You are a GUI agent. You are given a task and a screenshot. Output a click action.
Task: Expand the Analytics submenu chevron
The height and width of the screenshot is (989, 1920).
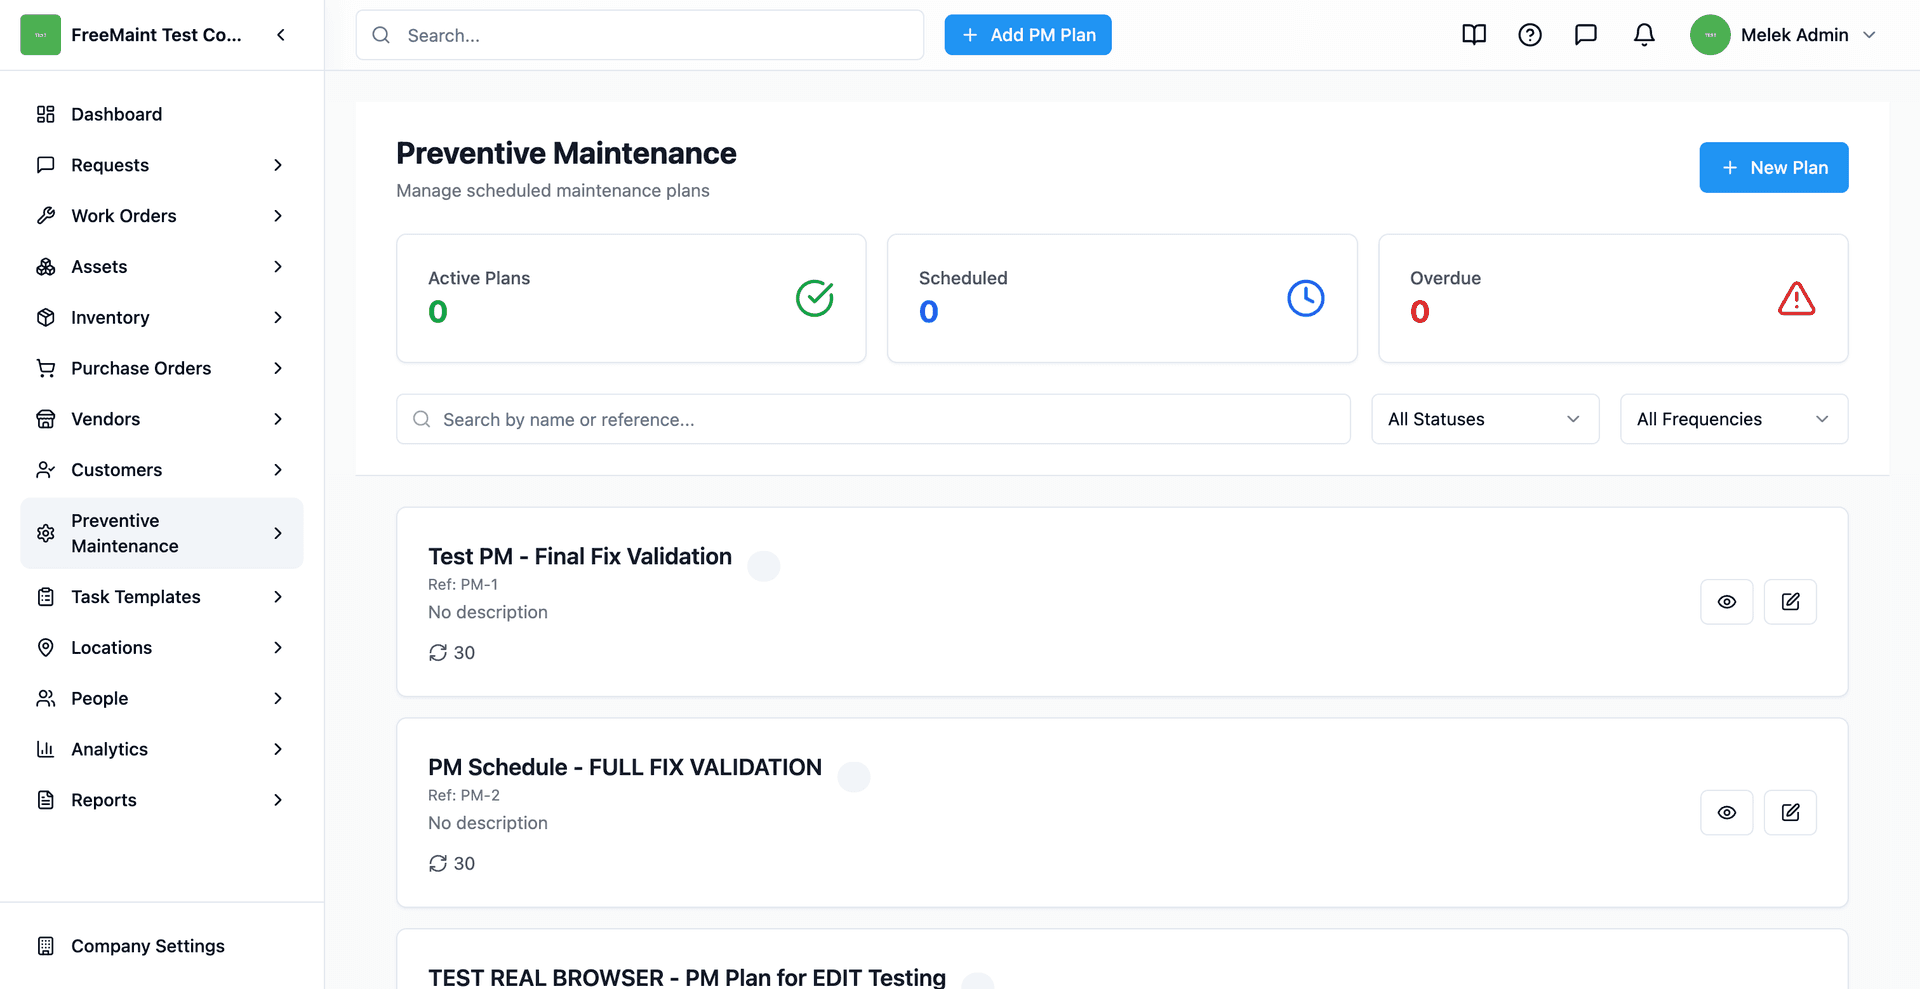point(278,749)
